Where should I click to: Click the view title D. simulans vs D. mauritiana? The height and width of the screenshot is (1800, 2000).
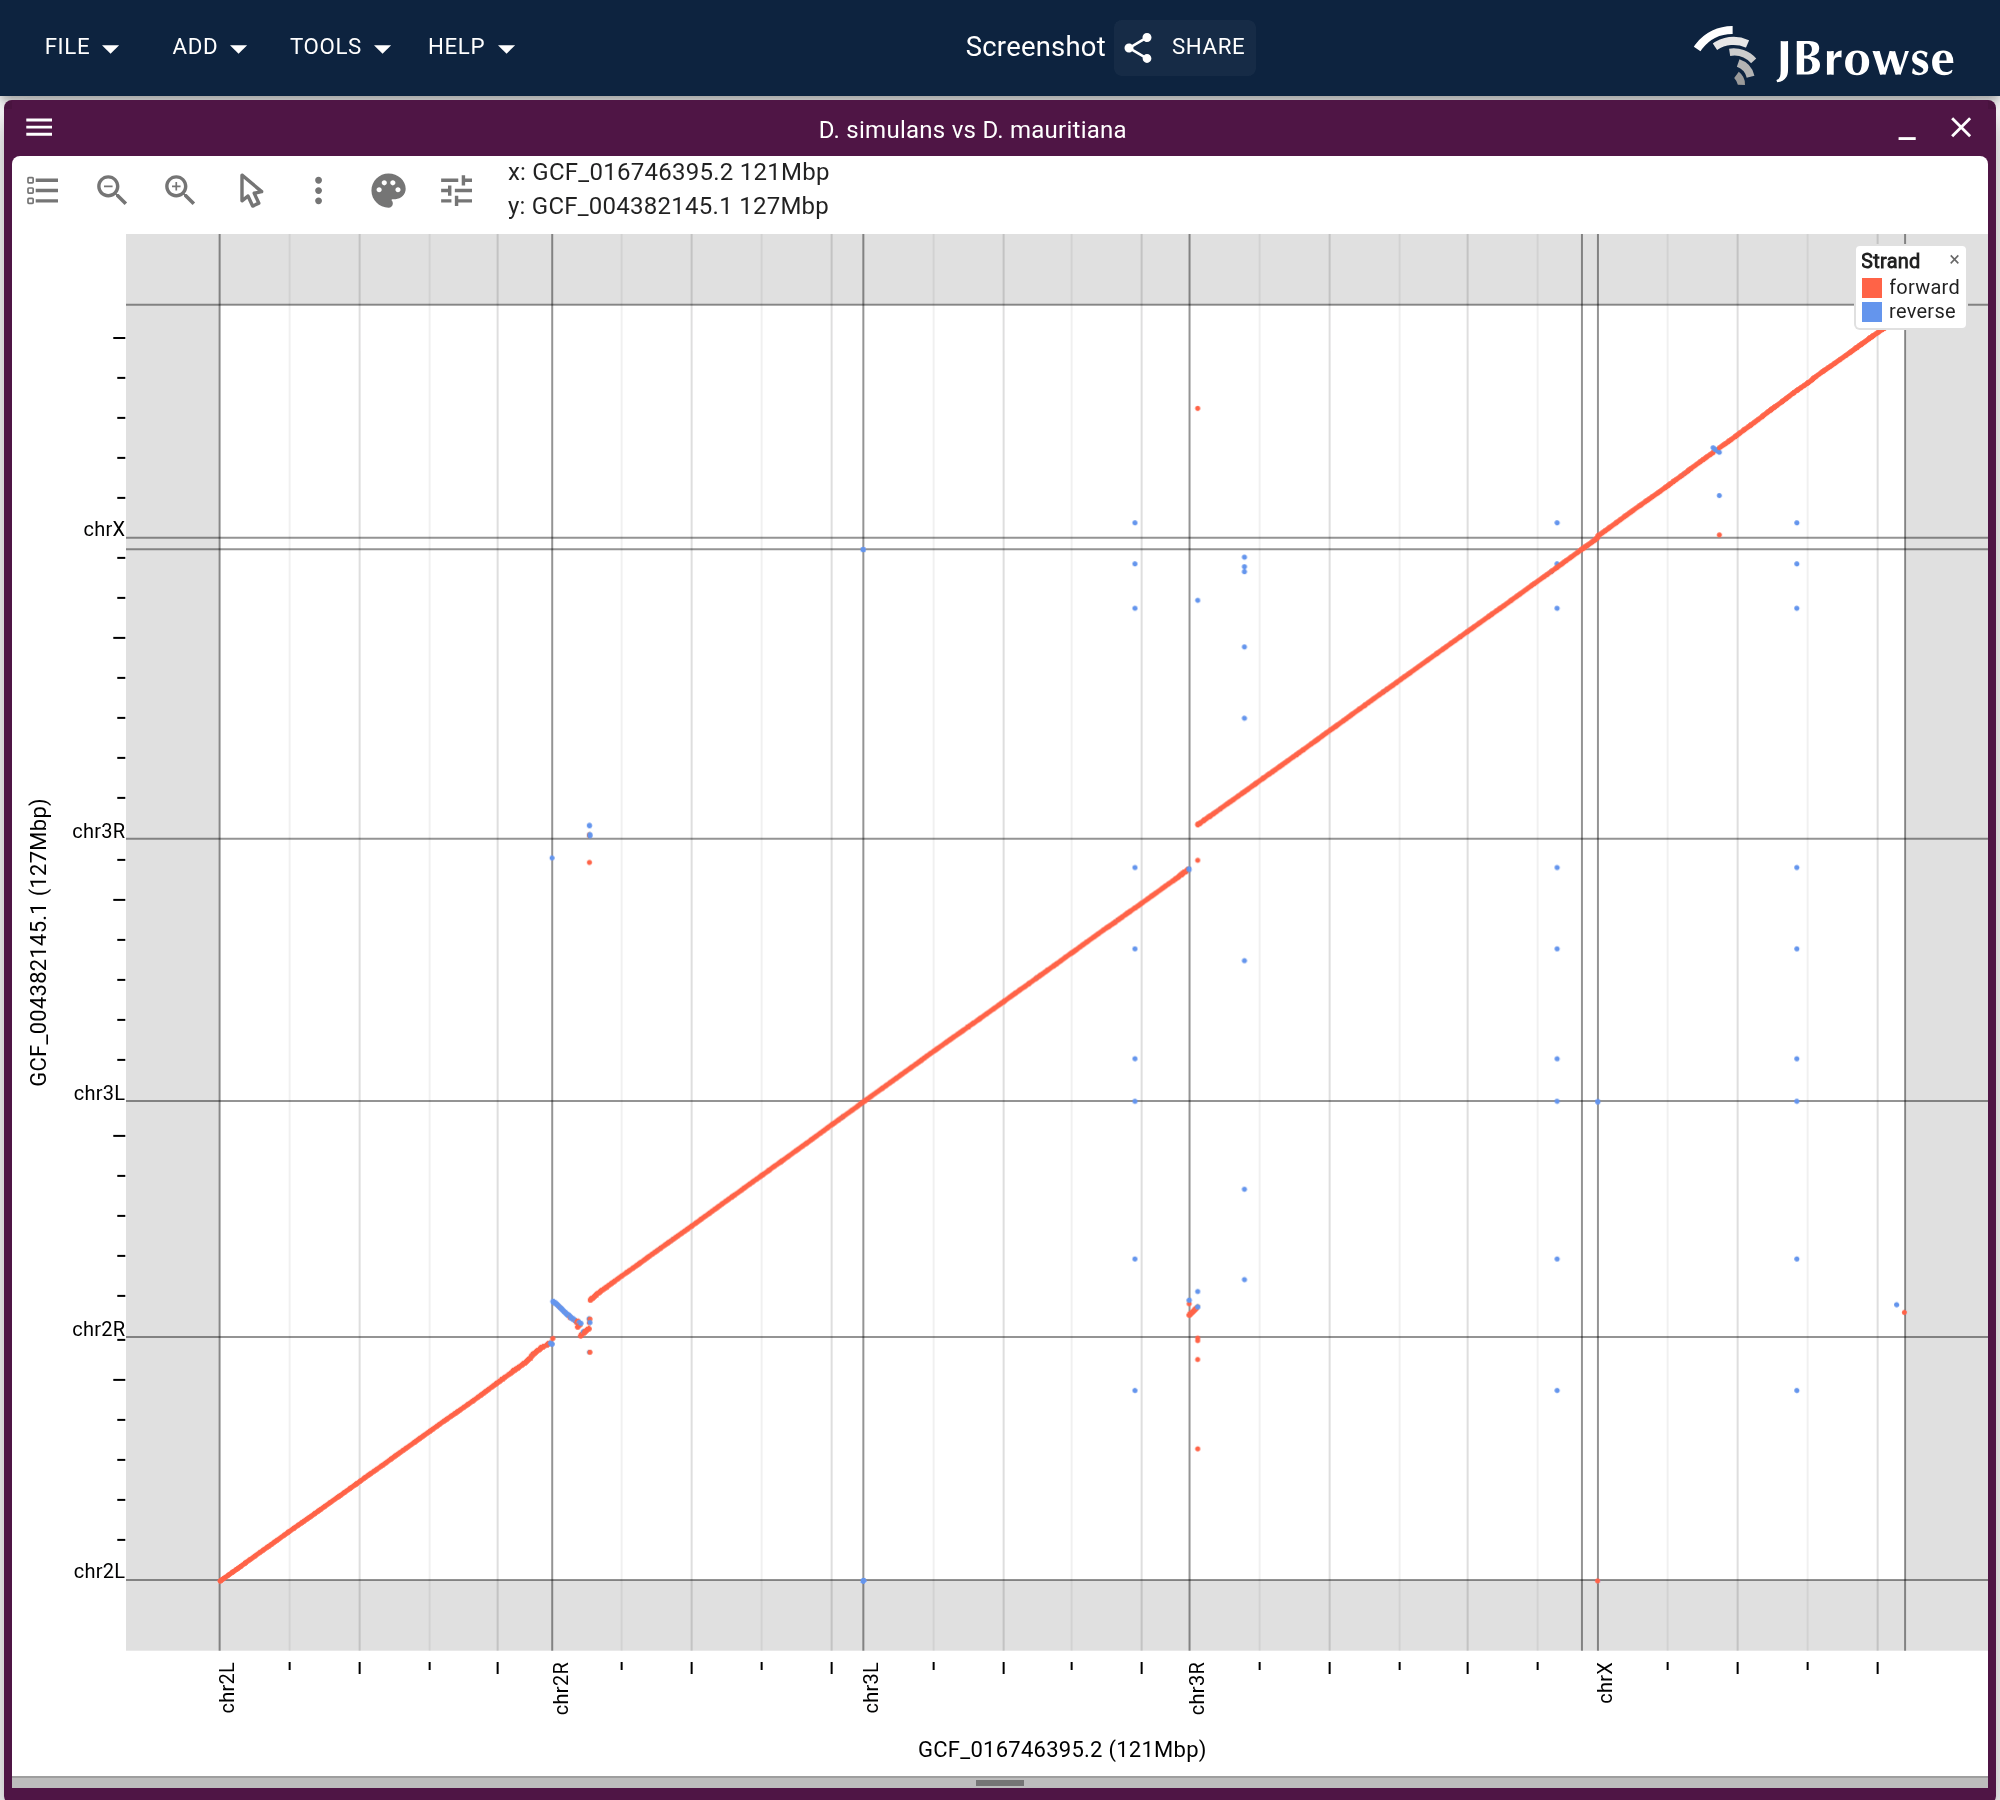(x=972, y=130)
